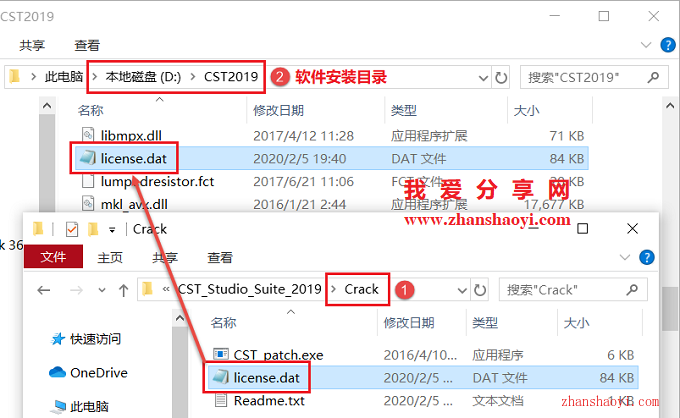Click the lumpedresistor.fct file icon
The image size is (680, 418).
tap(88, 181)
